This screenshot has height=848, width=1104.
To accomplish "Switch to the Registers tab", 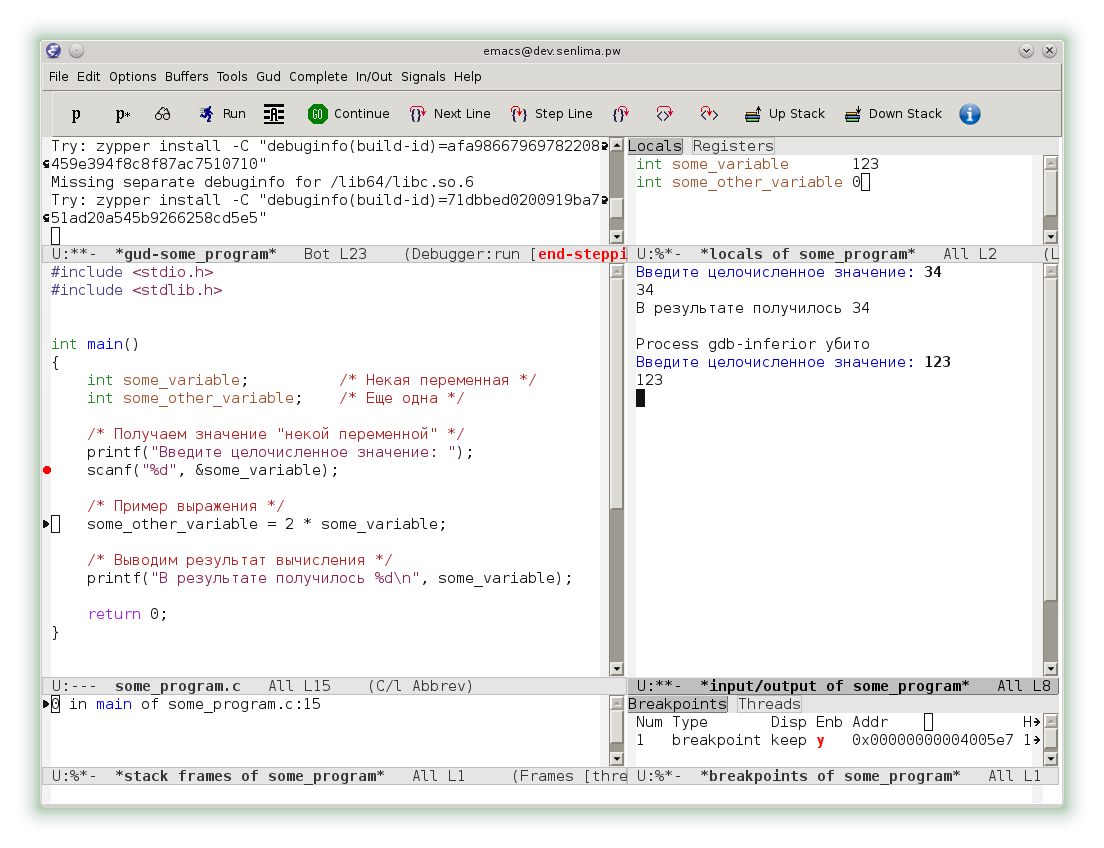I will [x=733, y=146].
